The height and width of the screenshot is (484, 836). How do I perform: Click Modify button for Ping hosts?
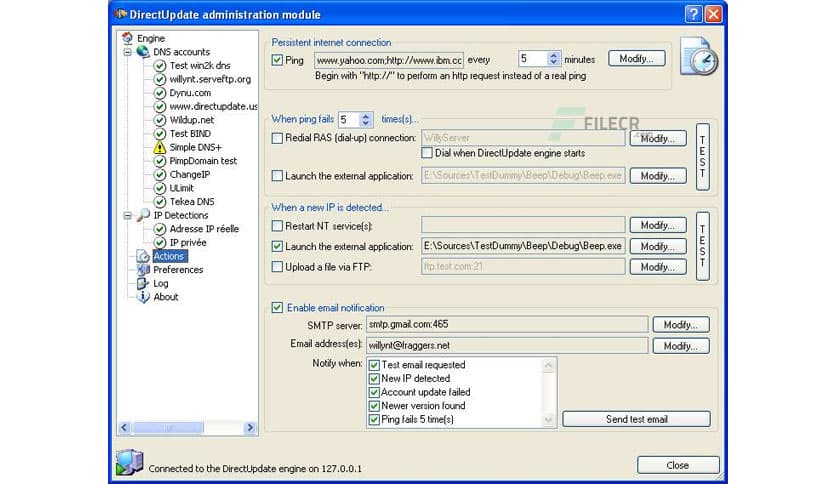(x=637, y=59)
